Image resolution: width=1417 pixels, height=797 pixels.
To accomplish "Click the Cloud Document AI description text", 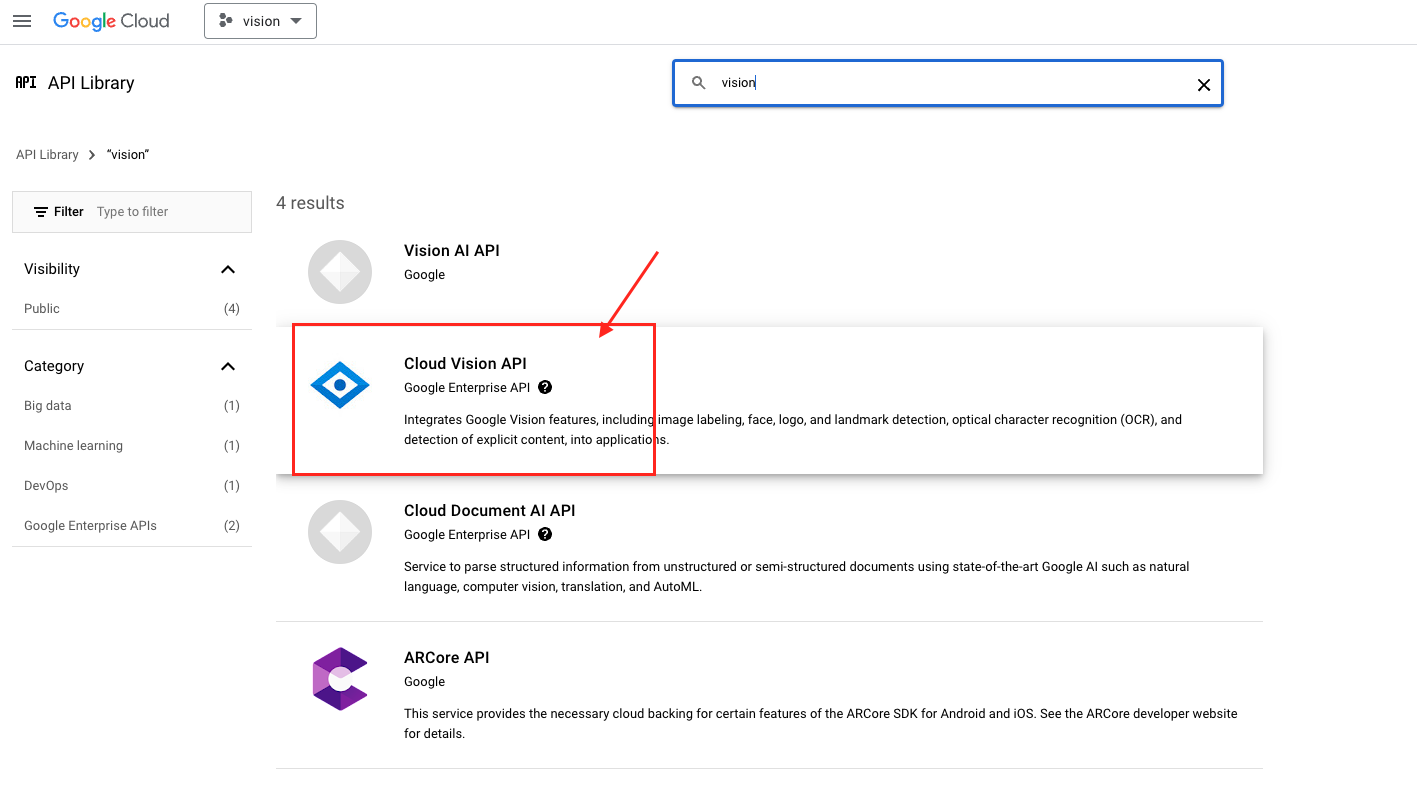I will point(797,577).
